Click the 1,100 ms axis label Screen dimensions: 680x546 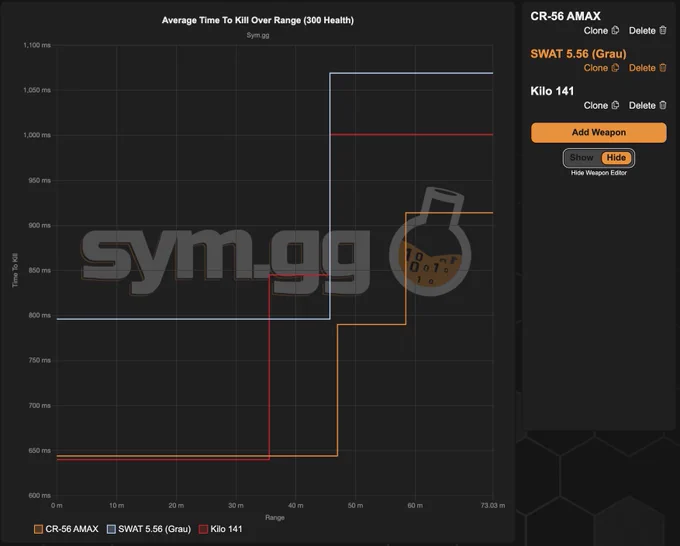37,45
